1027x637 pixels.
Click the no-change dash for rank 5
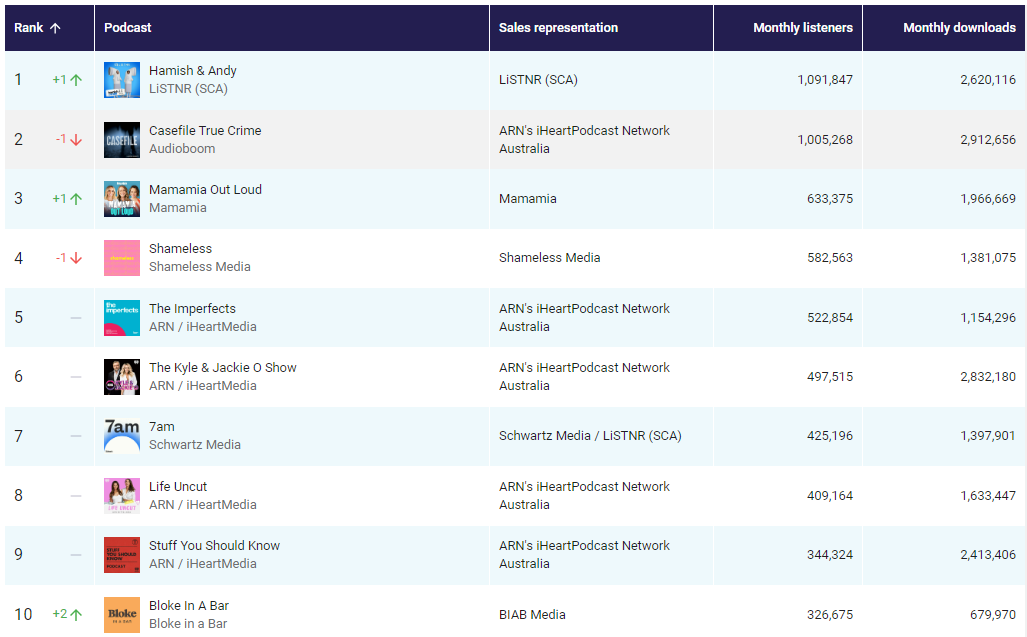pyautogui.click(x=76, y=318)
